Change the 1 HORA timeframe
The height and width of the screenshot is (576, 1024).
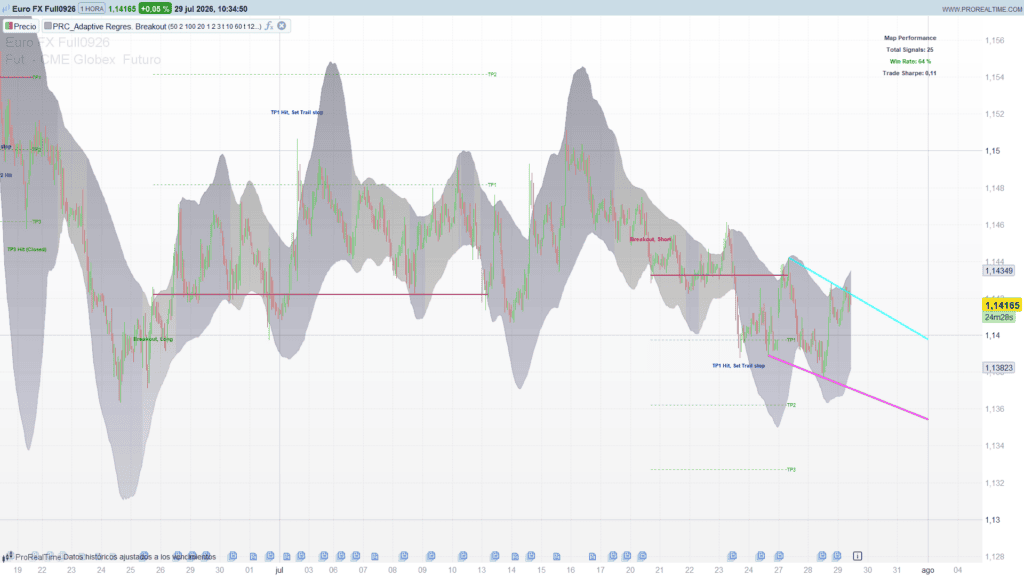91,8
